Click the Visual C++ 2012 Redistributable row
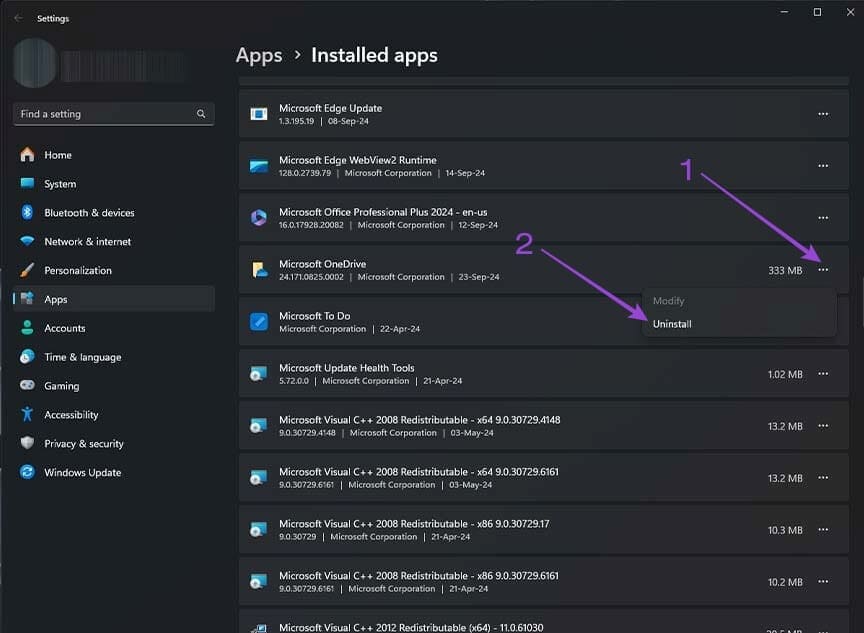 [544, 621]
